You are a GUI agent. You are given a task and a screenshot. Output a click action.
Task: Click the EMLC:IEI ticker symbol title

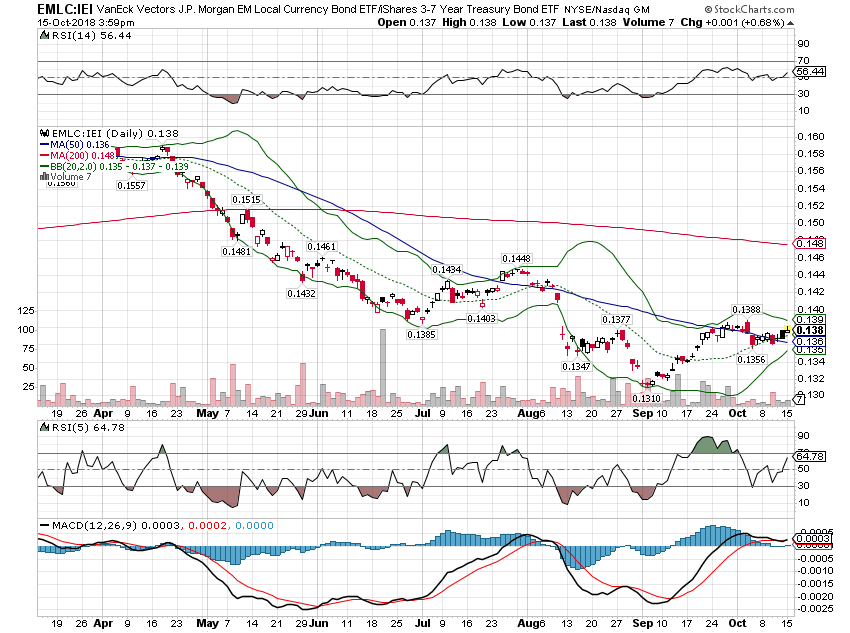click(x=66, y=9)
